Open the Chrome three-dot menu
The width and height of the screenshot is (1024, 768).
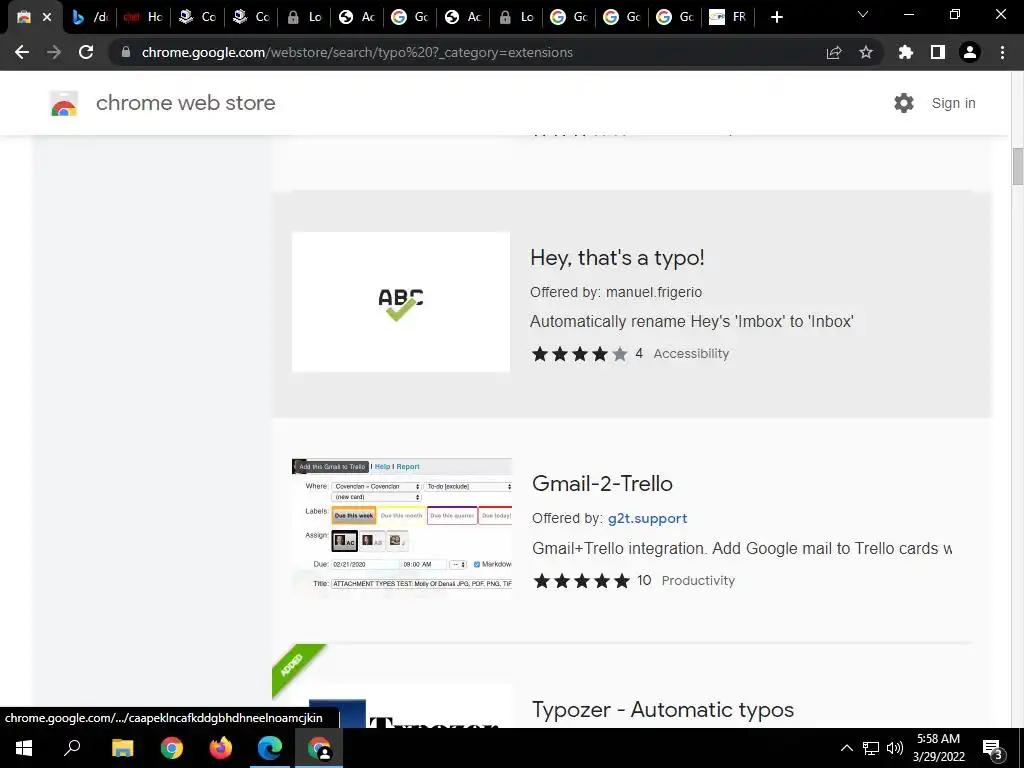[x=1002, y=52]
